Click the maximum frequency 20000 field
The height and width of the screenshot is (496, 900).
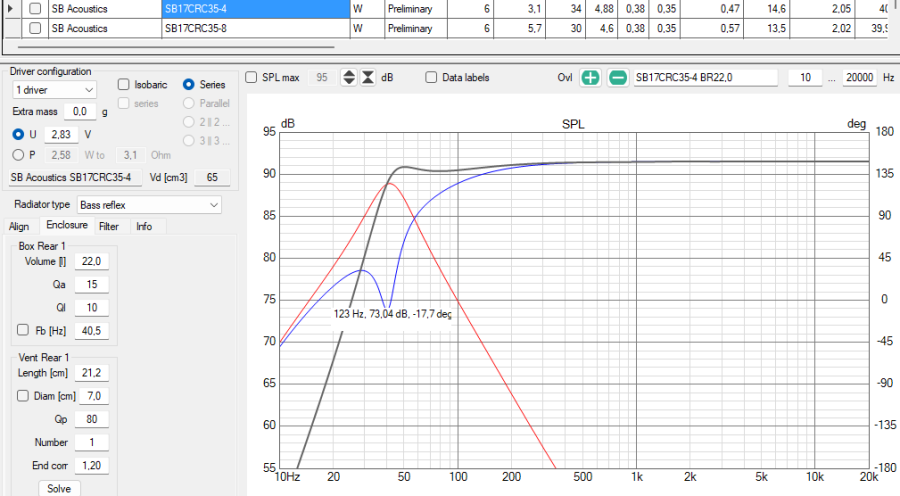(859, 78)
